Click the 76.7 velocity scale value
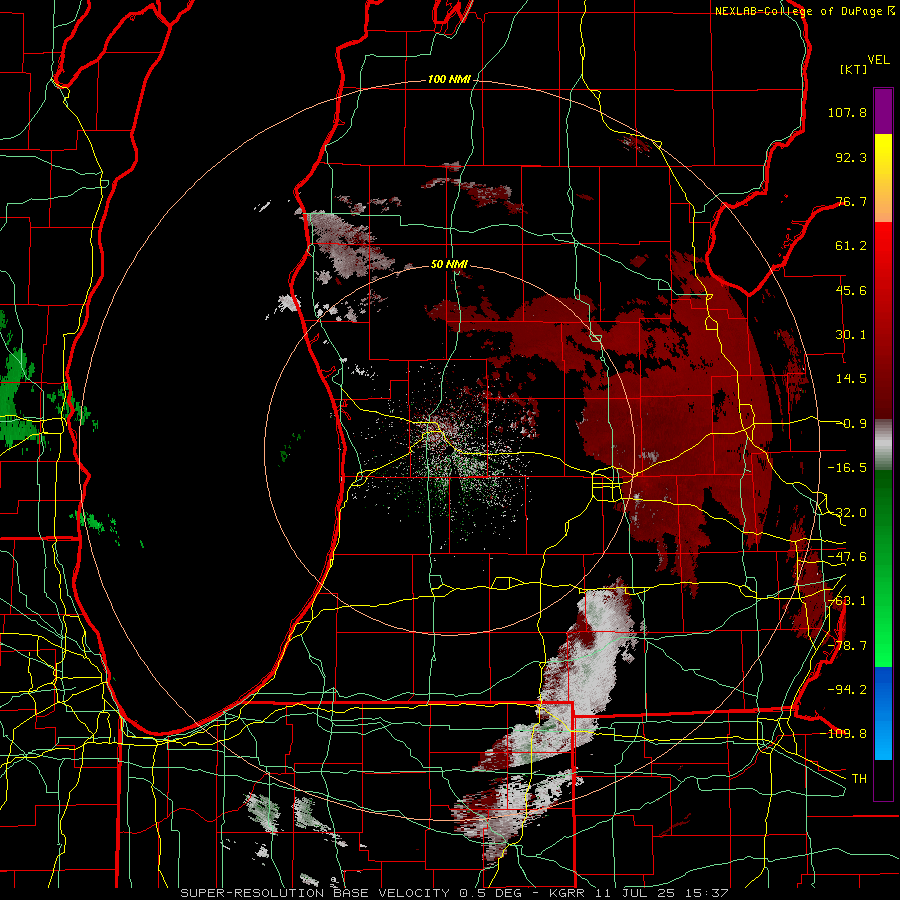 pyautogui.click(x=851, y=201)
